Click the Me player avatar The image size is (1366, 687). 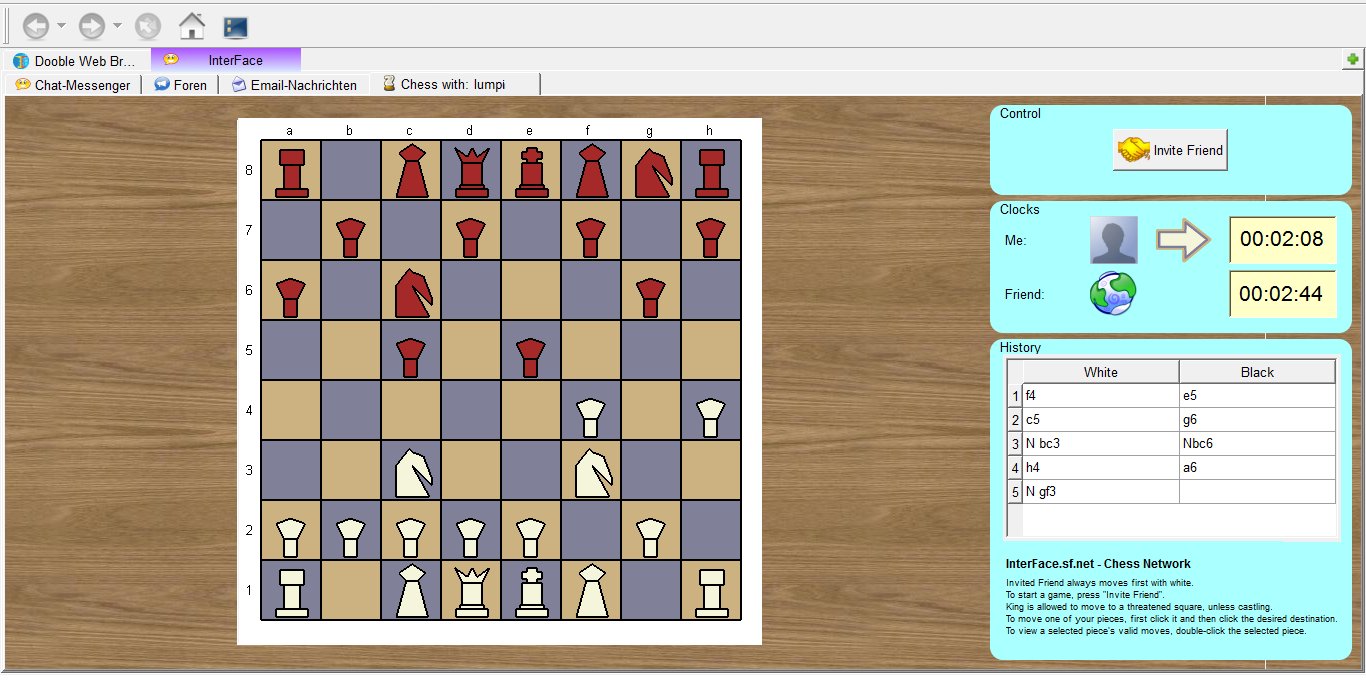(x=1113, y=240)
